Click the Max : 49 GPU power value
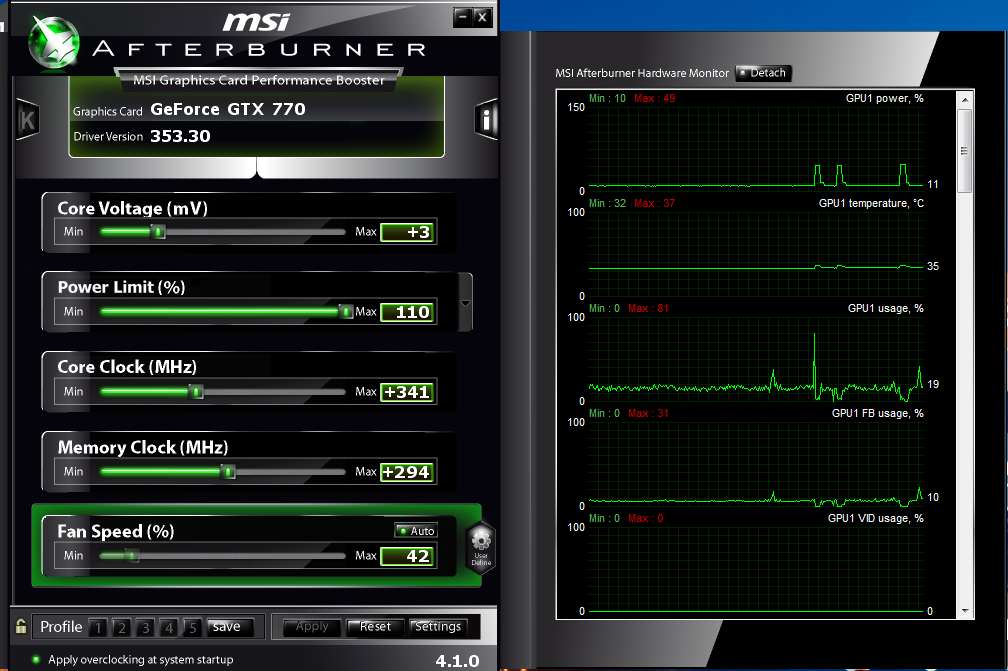The image size is (1008, 671). [654, 98]
